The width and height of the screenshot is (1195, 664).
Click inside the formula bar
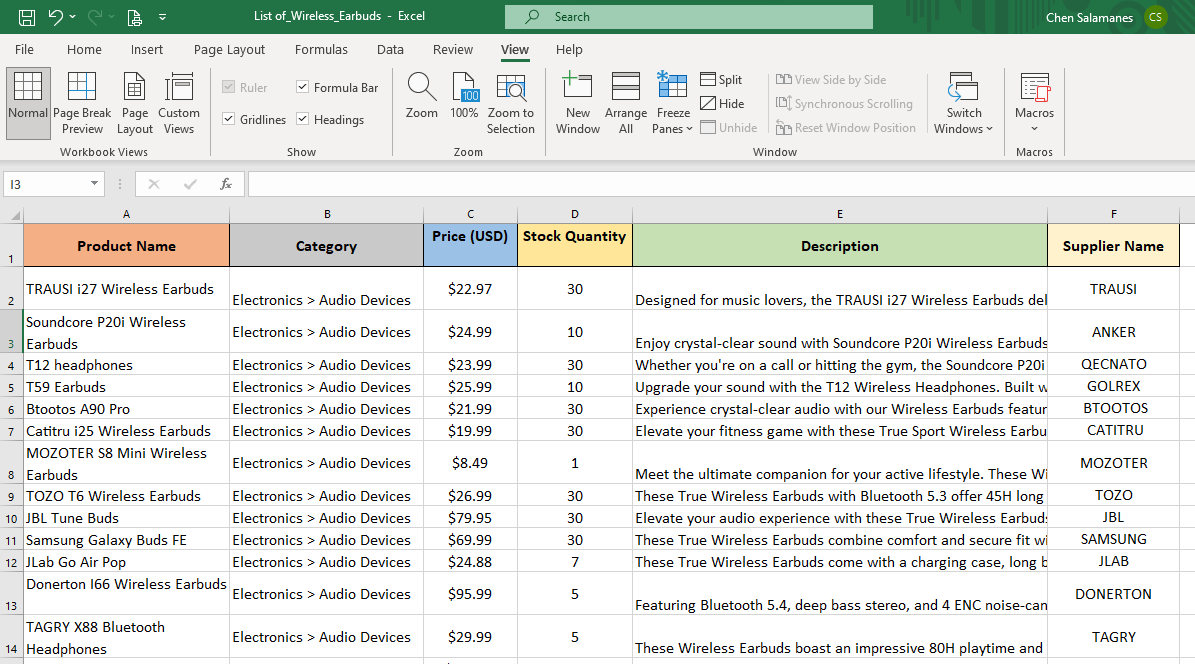click(720, 184)
